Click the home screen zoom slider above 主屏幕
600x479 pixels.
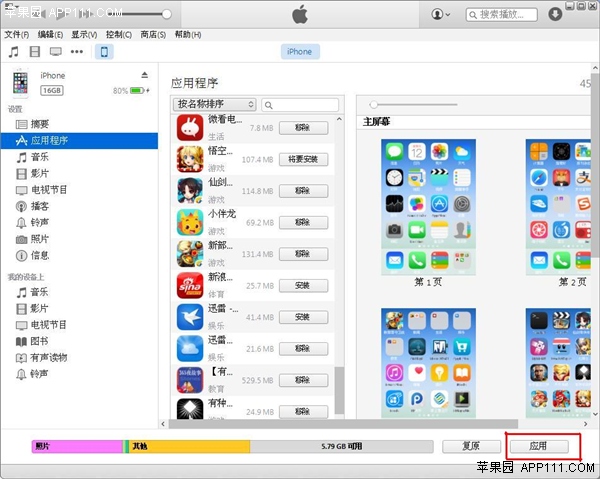pos(374,104)
